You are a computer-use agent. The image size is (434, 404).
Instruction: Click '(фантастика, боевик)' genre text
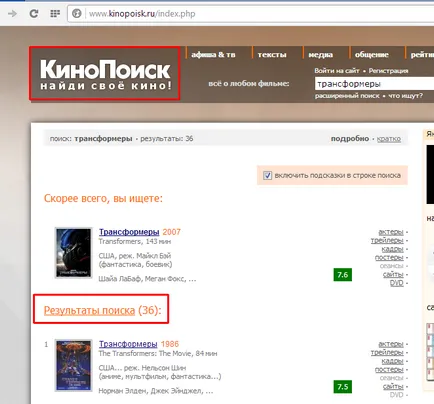coord(135,264)
